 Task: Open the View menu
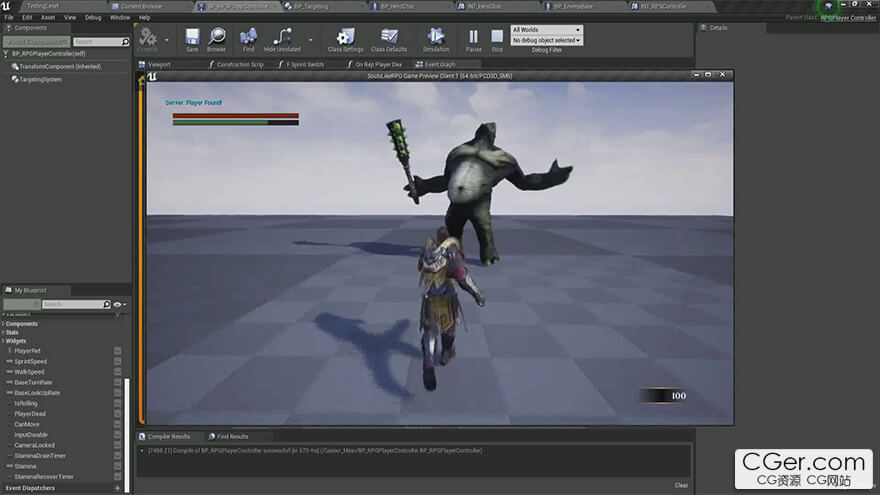(70, 17)
